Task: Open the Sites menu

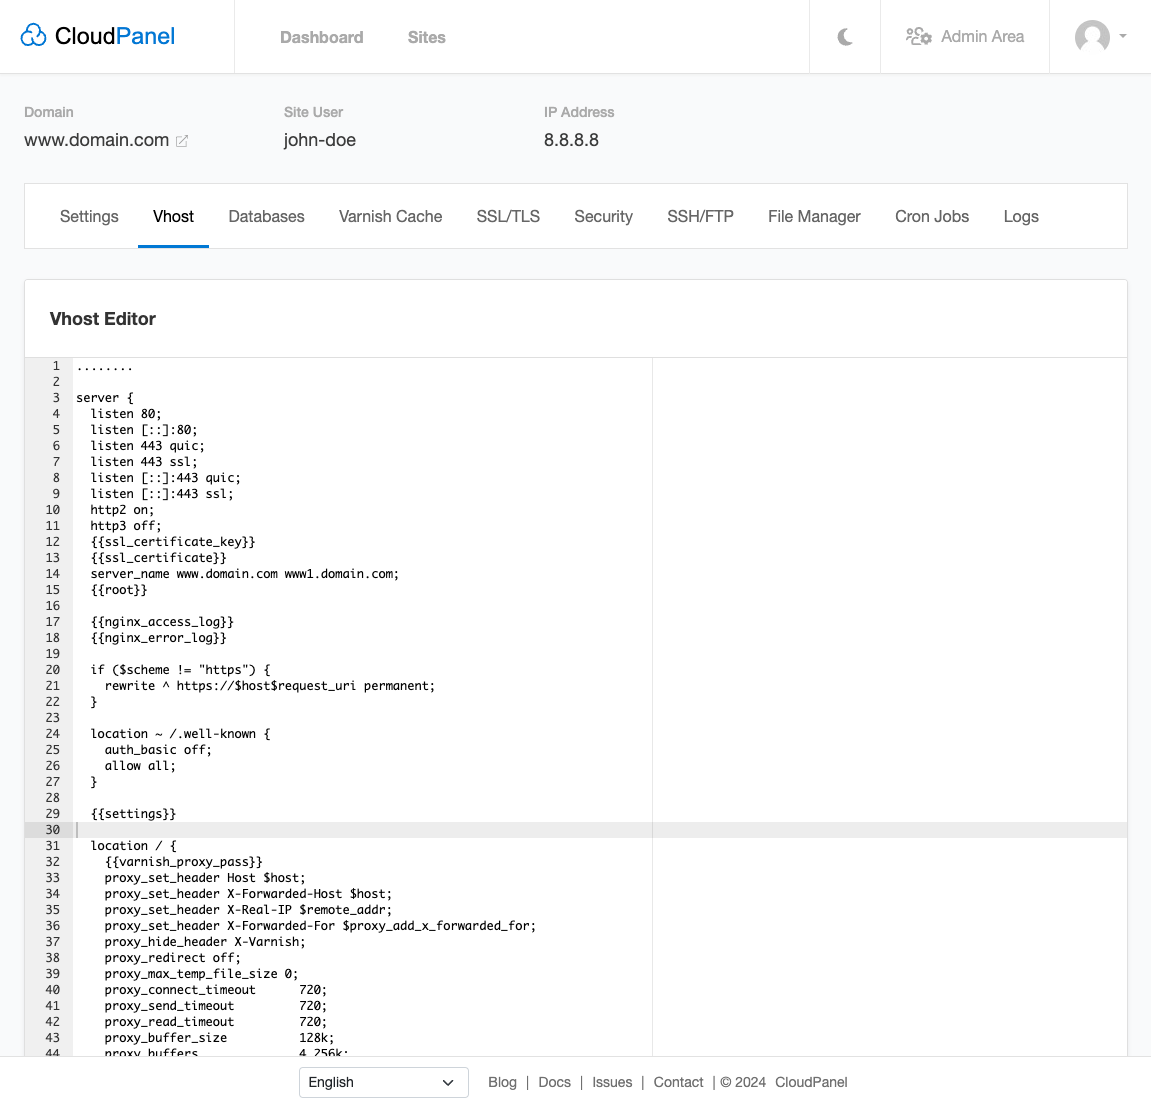Action: coord(426,37)
